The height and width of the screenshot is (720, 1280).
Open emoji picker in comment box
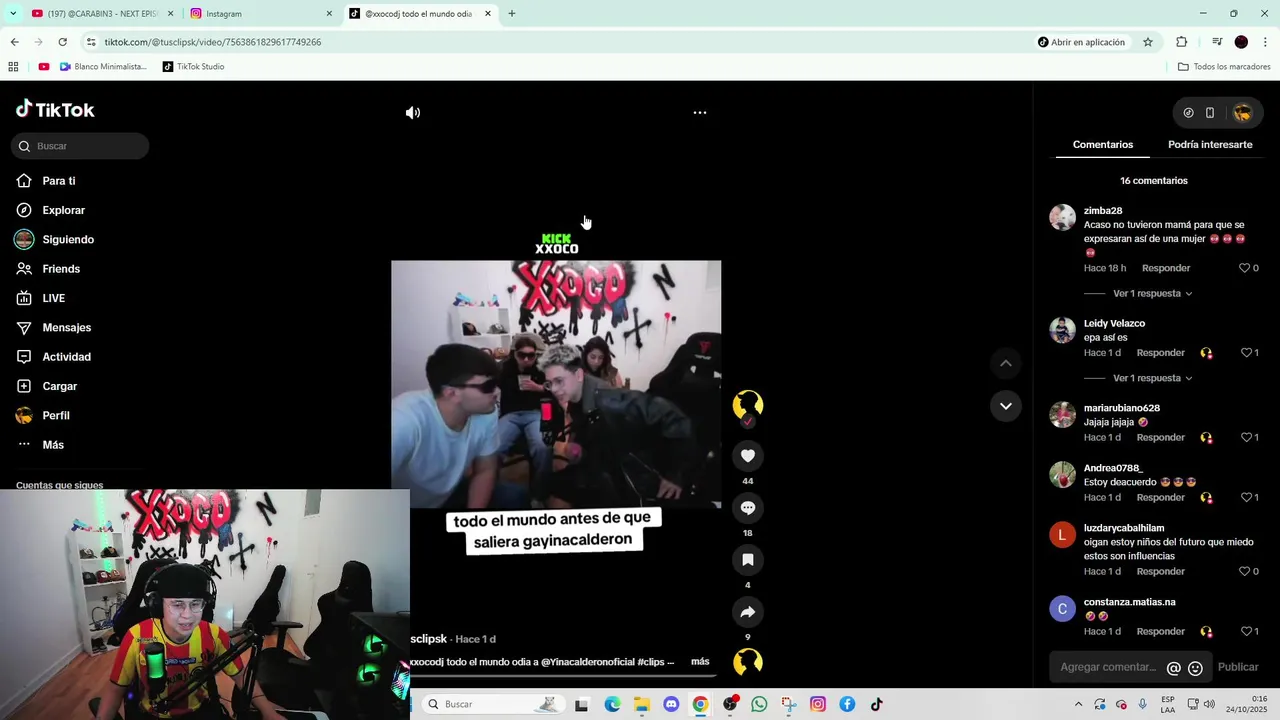(1195, 668)
